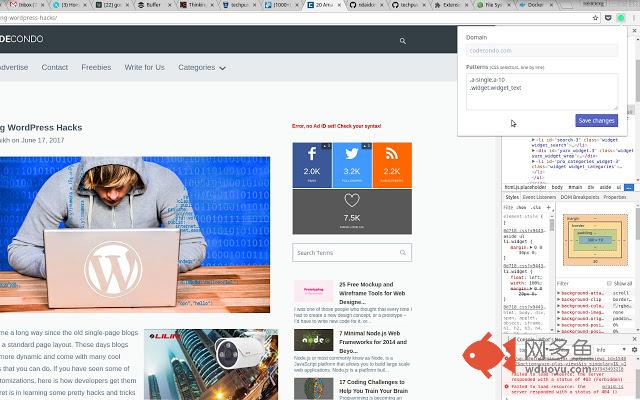Select body in the DOM breadcrumb

557,187
